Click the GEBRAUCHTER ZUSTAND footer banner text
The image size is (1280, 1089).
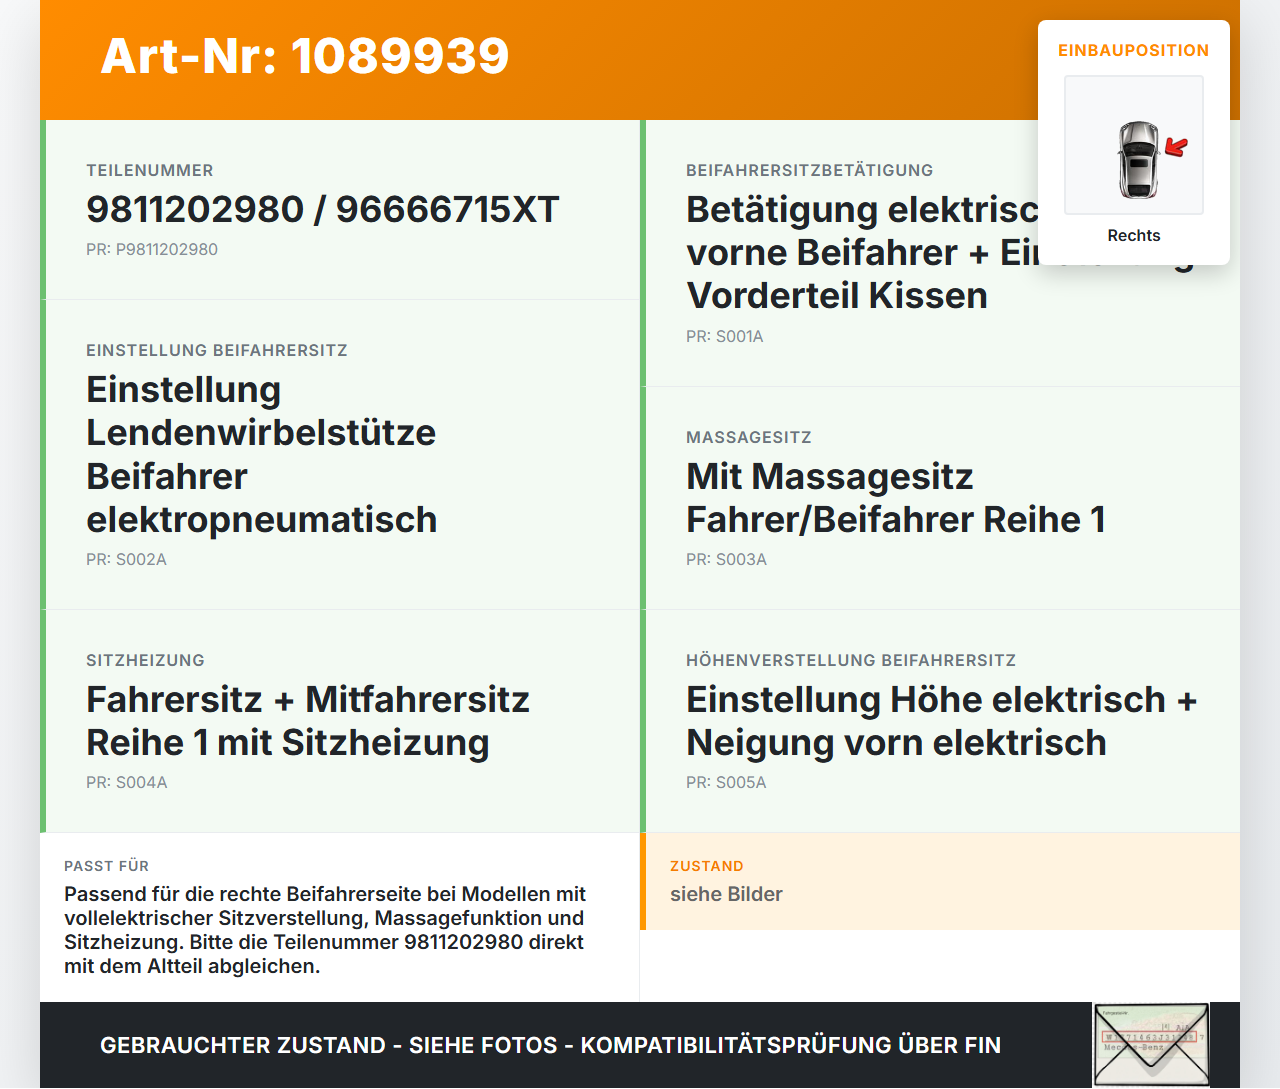coord(550,1045)
